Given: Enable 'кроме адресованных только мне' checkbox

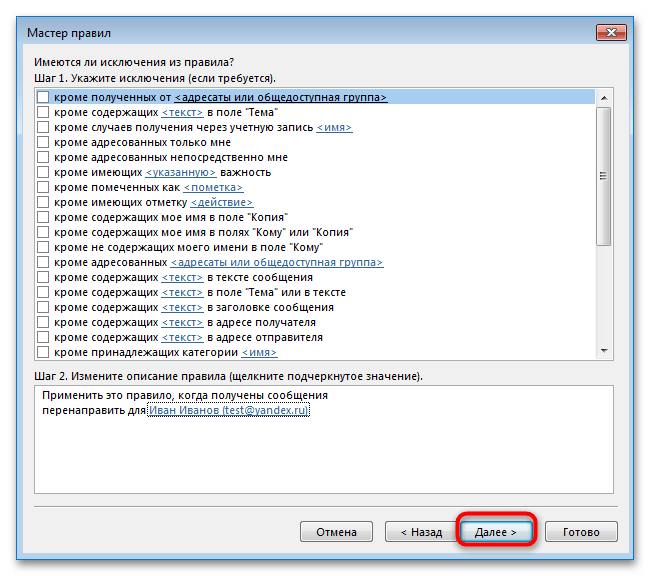Looking at the screenshot, I should pos(43,142).
